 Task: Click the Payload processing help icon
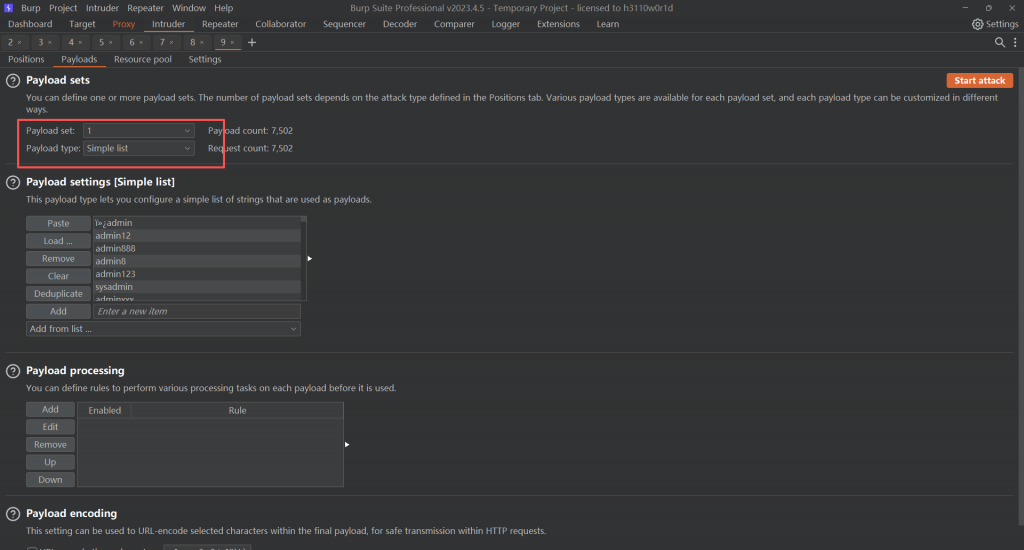pos(13,371)
